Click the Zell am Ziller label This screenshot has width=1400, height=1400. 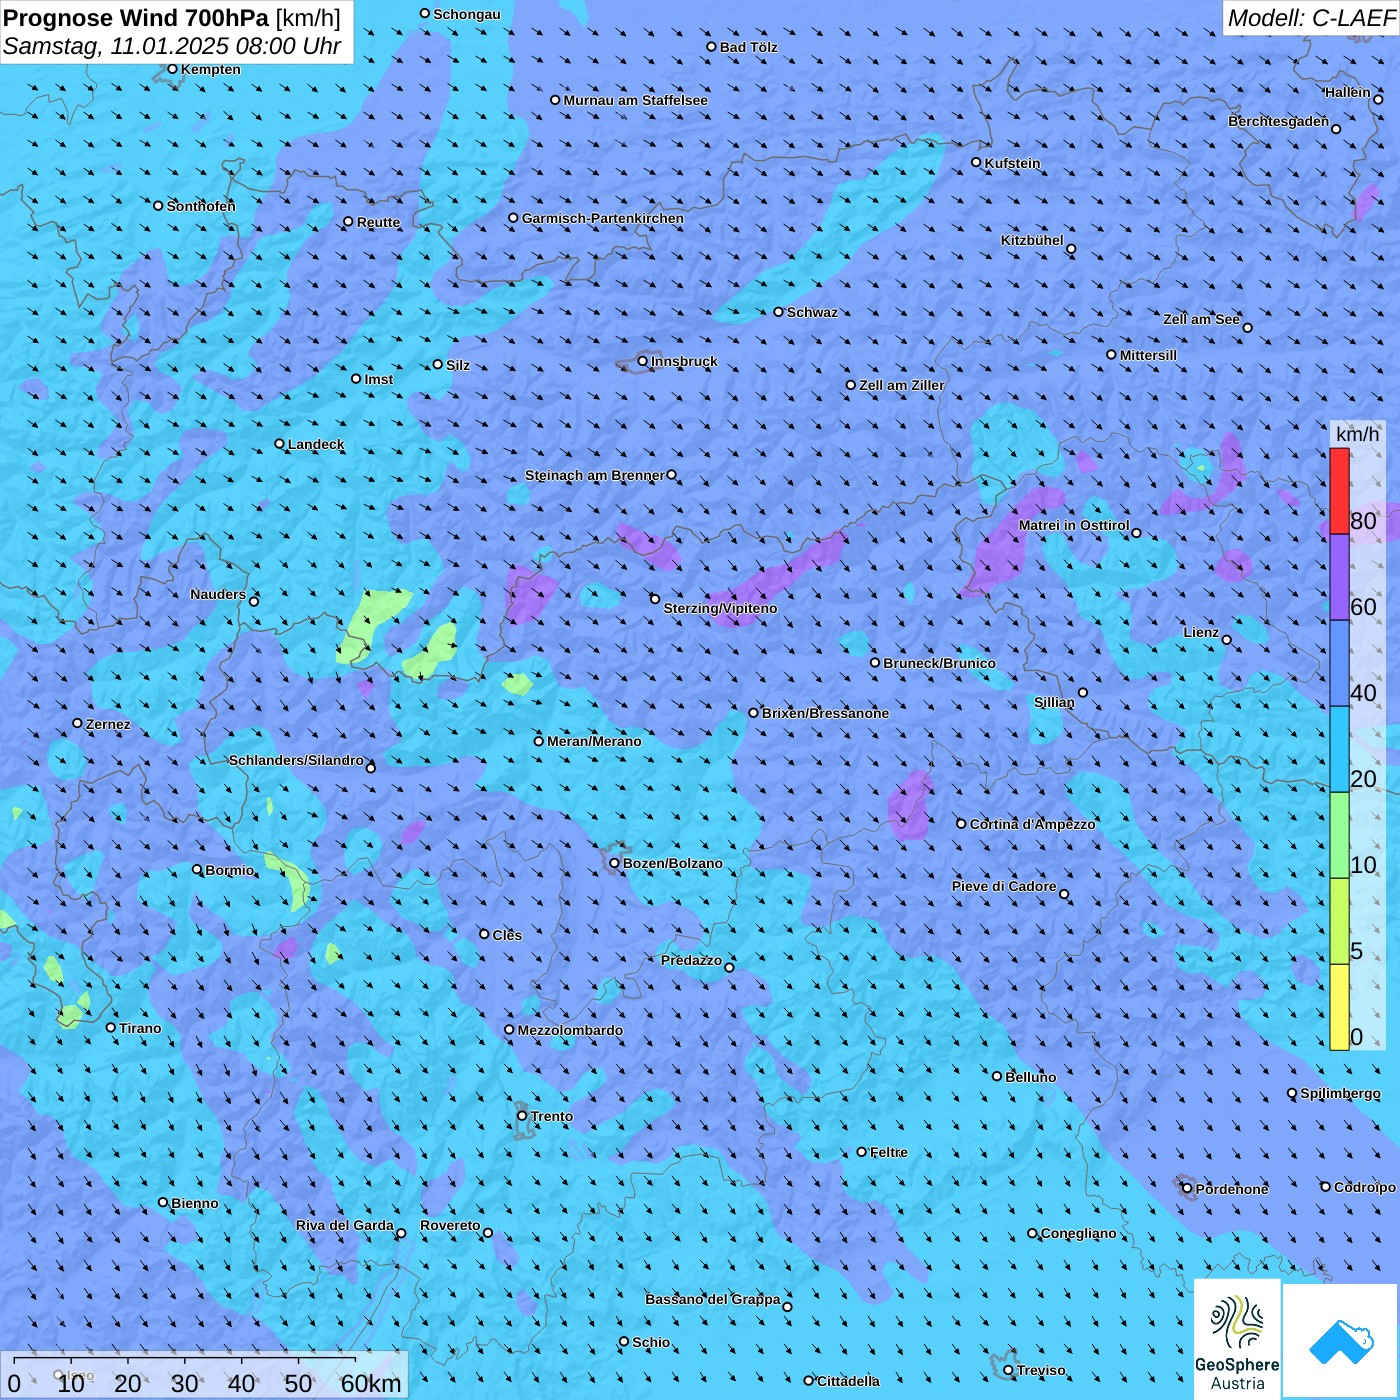[x=901, y=385]
